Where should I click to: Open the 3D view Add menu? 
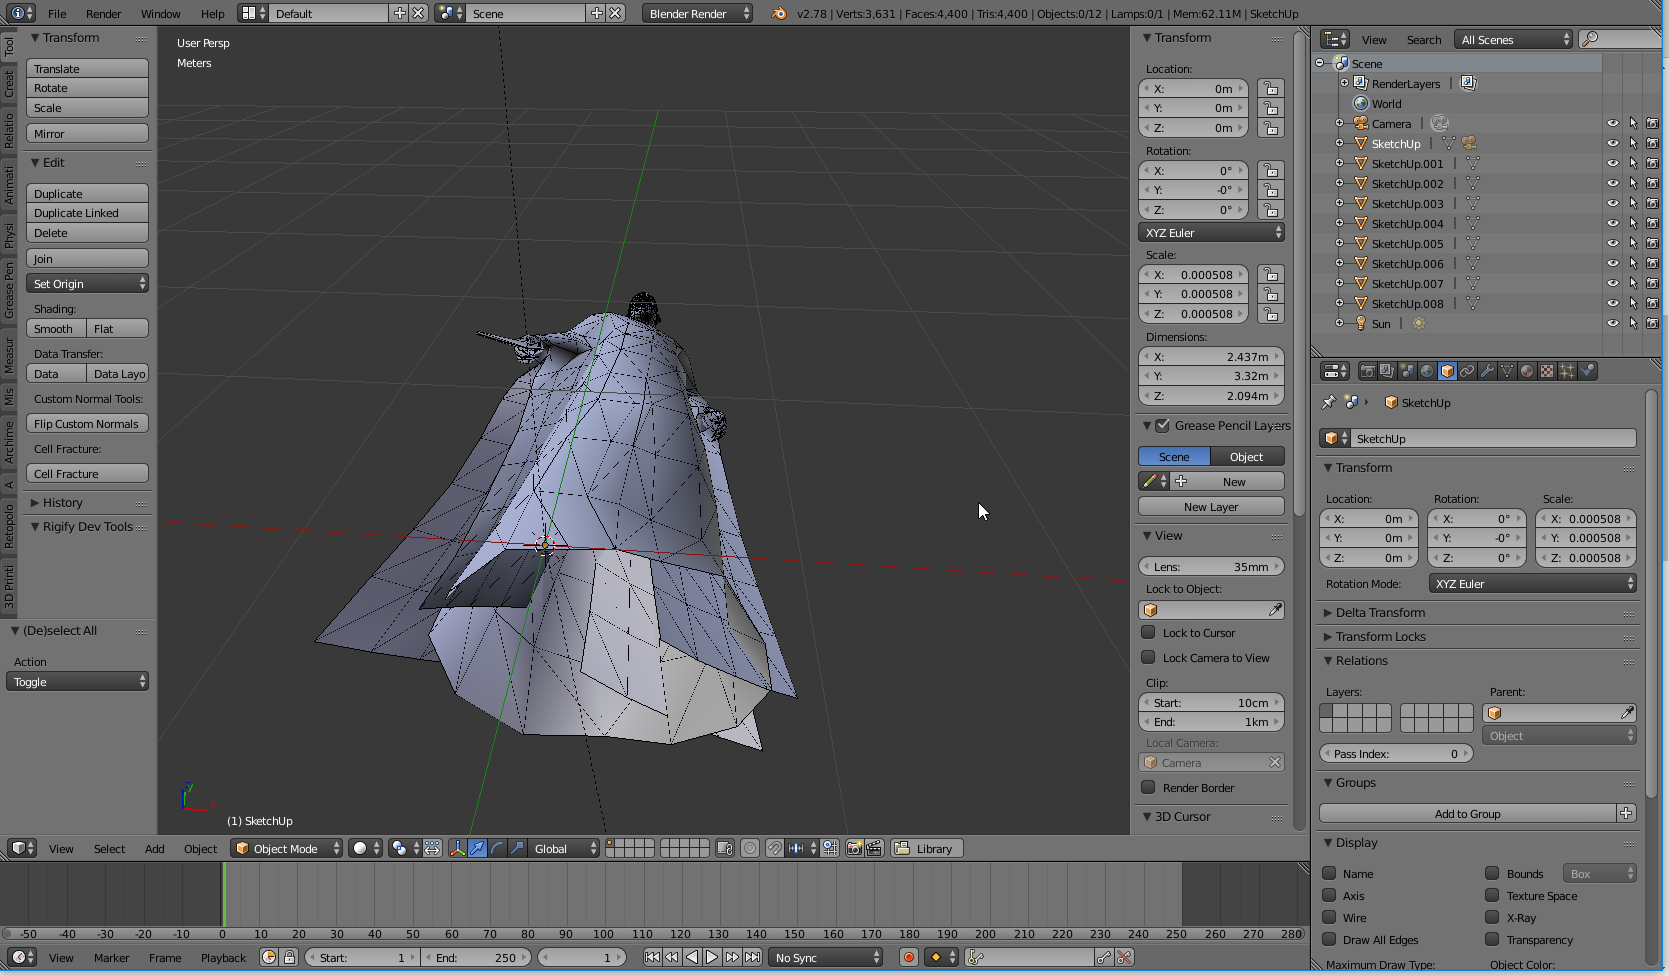coord(154,848)
